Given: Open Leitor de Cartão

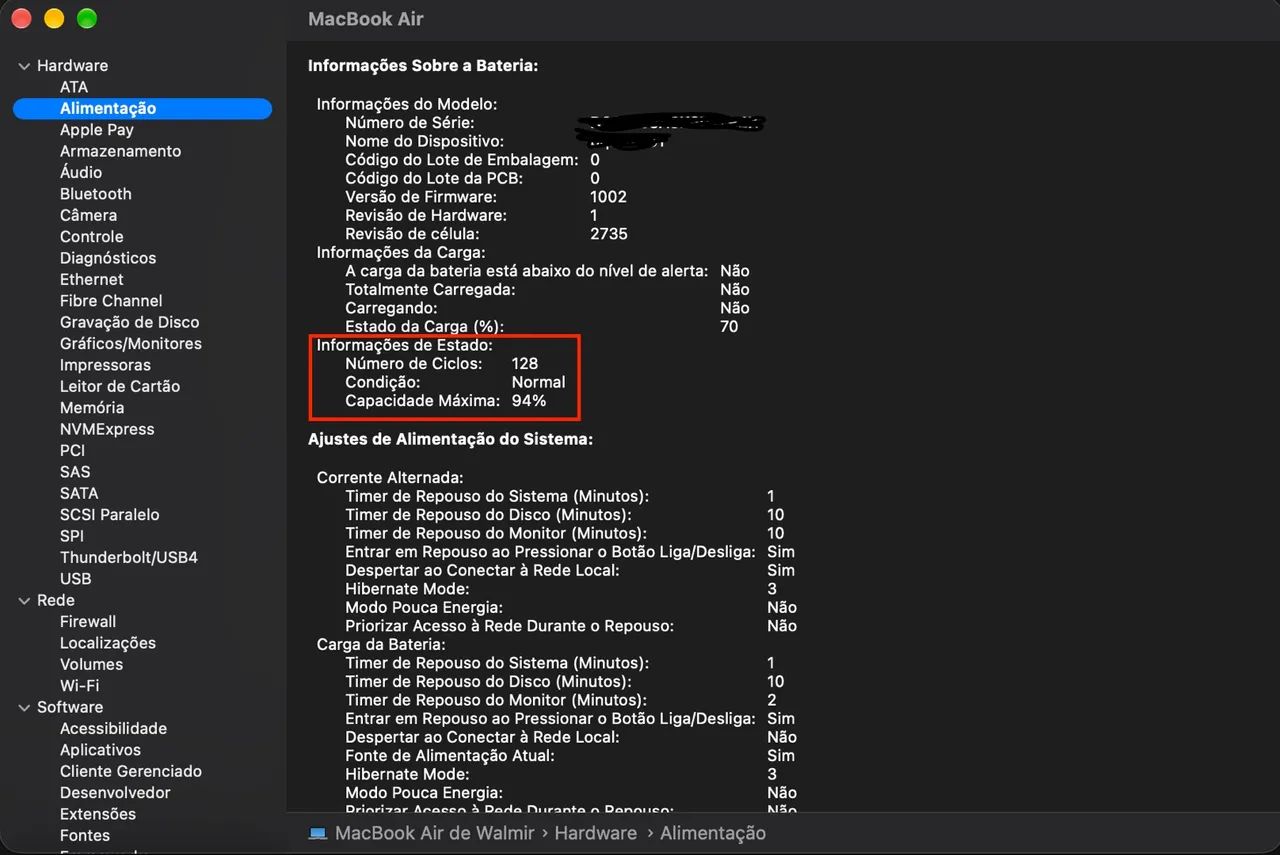Looking at the screenshot, I should coord(120,386).
